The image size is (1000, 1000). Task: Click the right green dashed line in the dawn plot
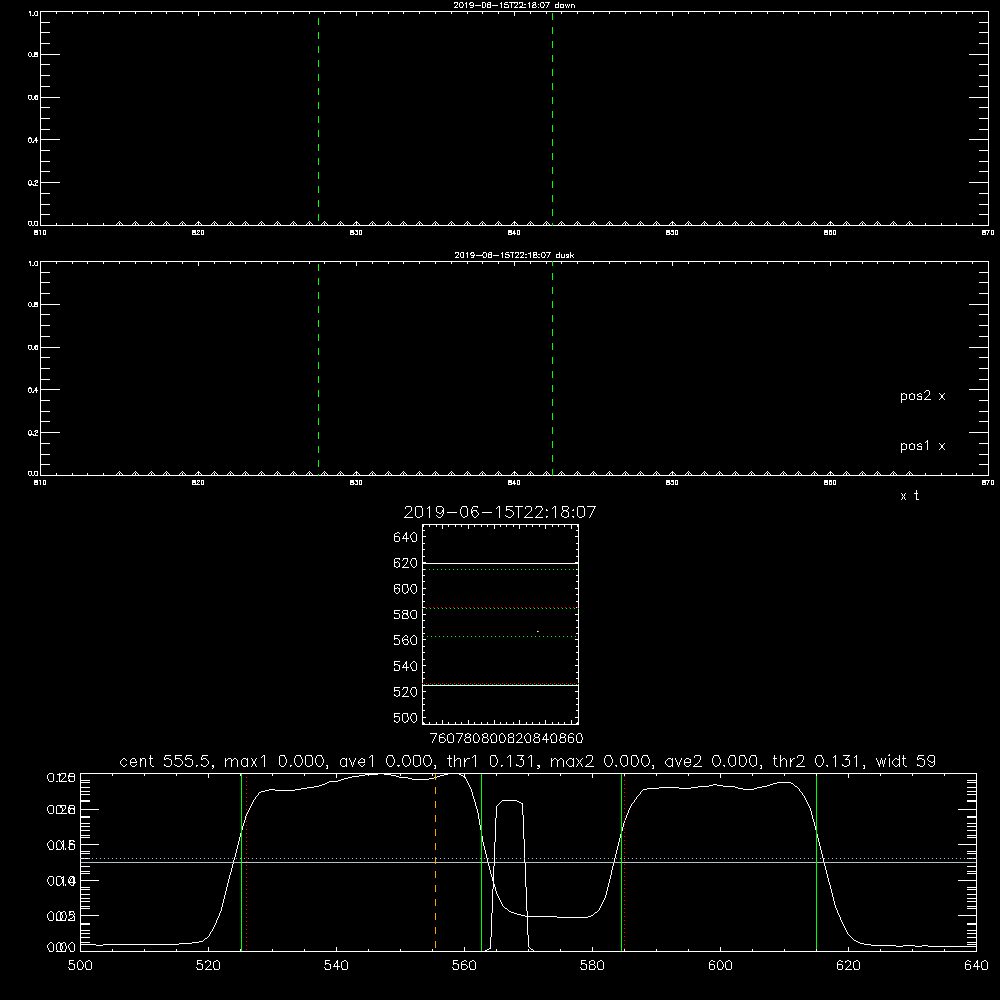(x=552, y=118)
